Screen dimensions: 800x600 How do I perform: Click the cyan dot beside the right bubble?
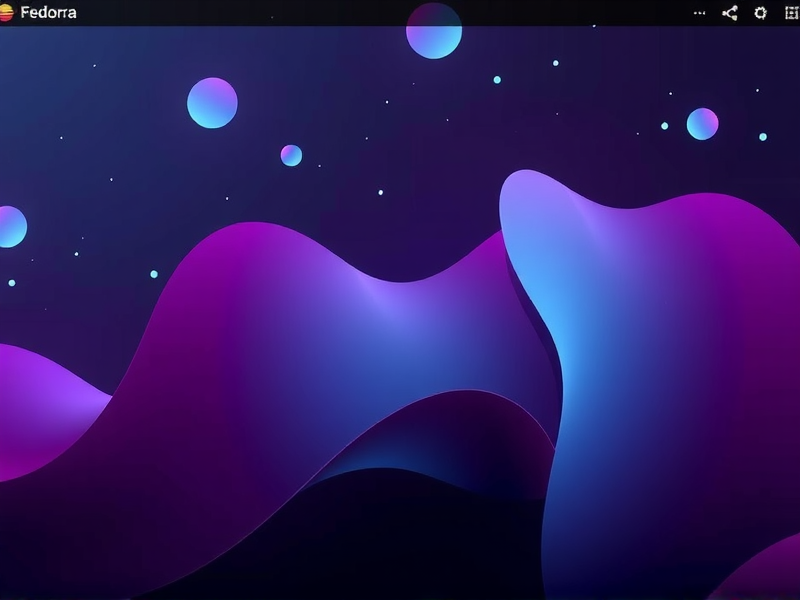(664, 126)
